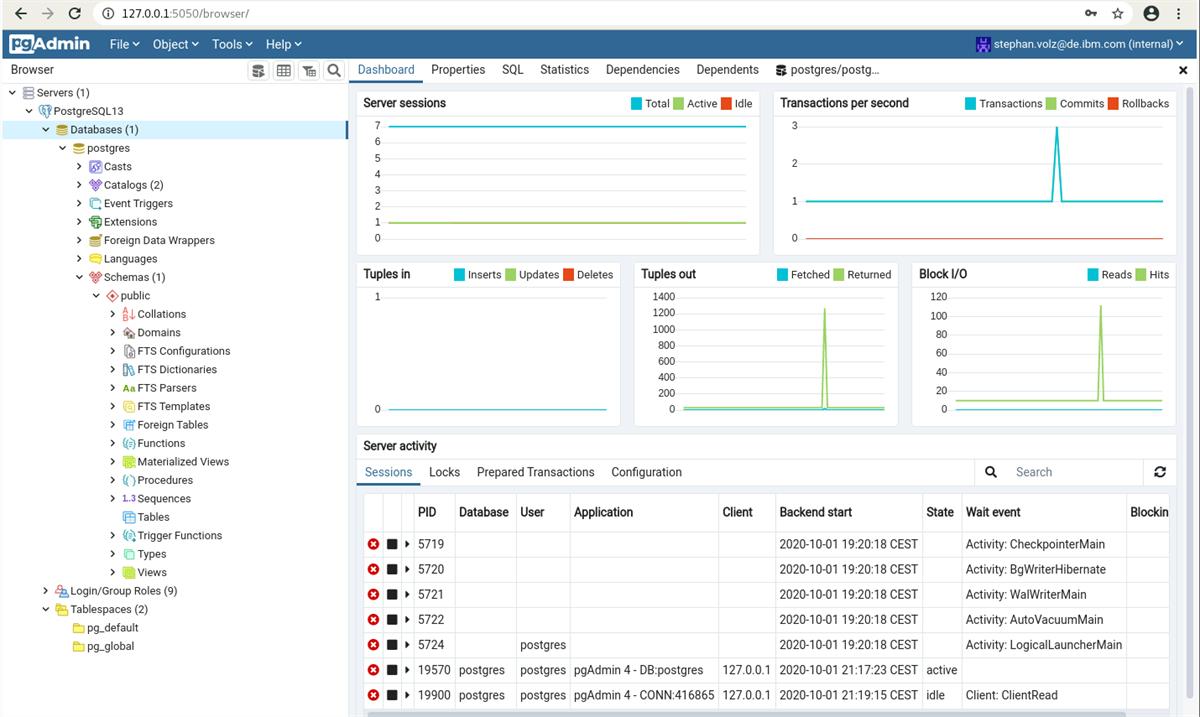Expand the Materialized Views node

pyautogui.click(x=113, y=462)
